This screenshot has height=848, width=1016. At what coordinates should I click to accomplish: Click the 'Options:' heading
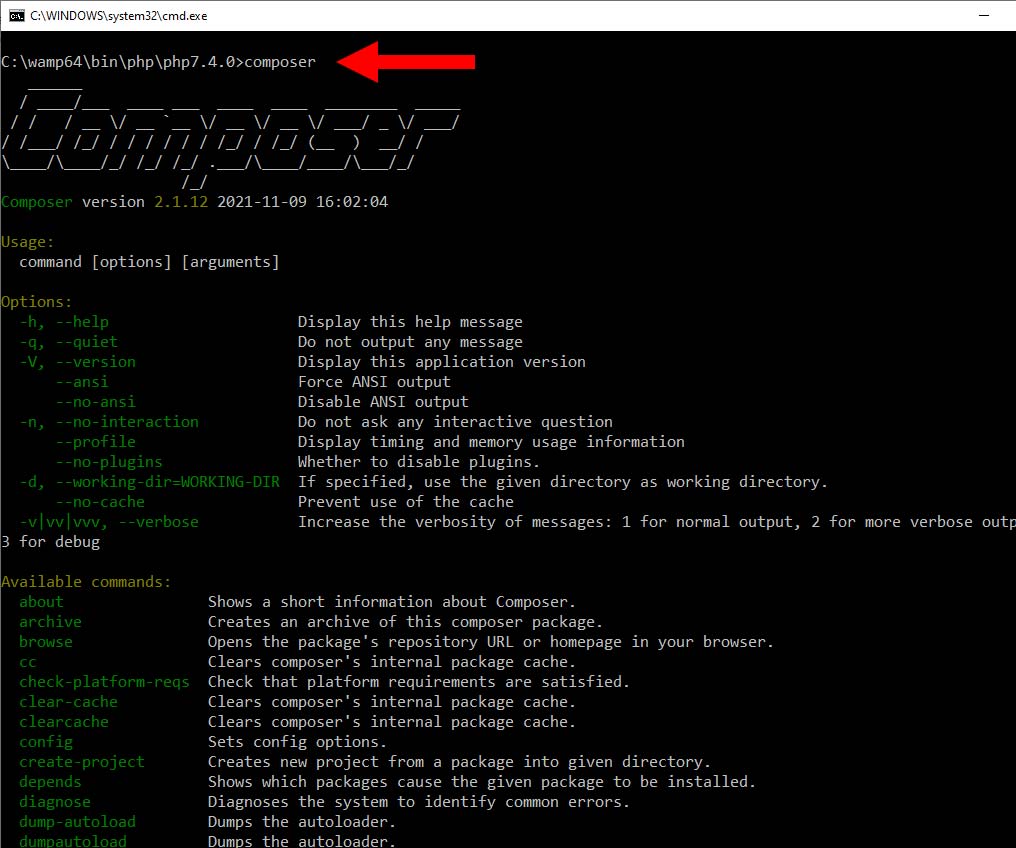[x=36, y=302]
